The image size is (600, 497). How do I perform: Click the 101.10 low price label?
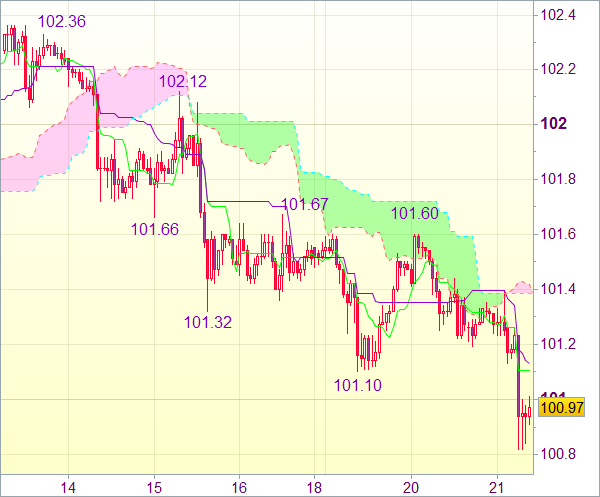[358, 385]
